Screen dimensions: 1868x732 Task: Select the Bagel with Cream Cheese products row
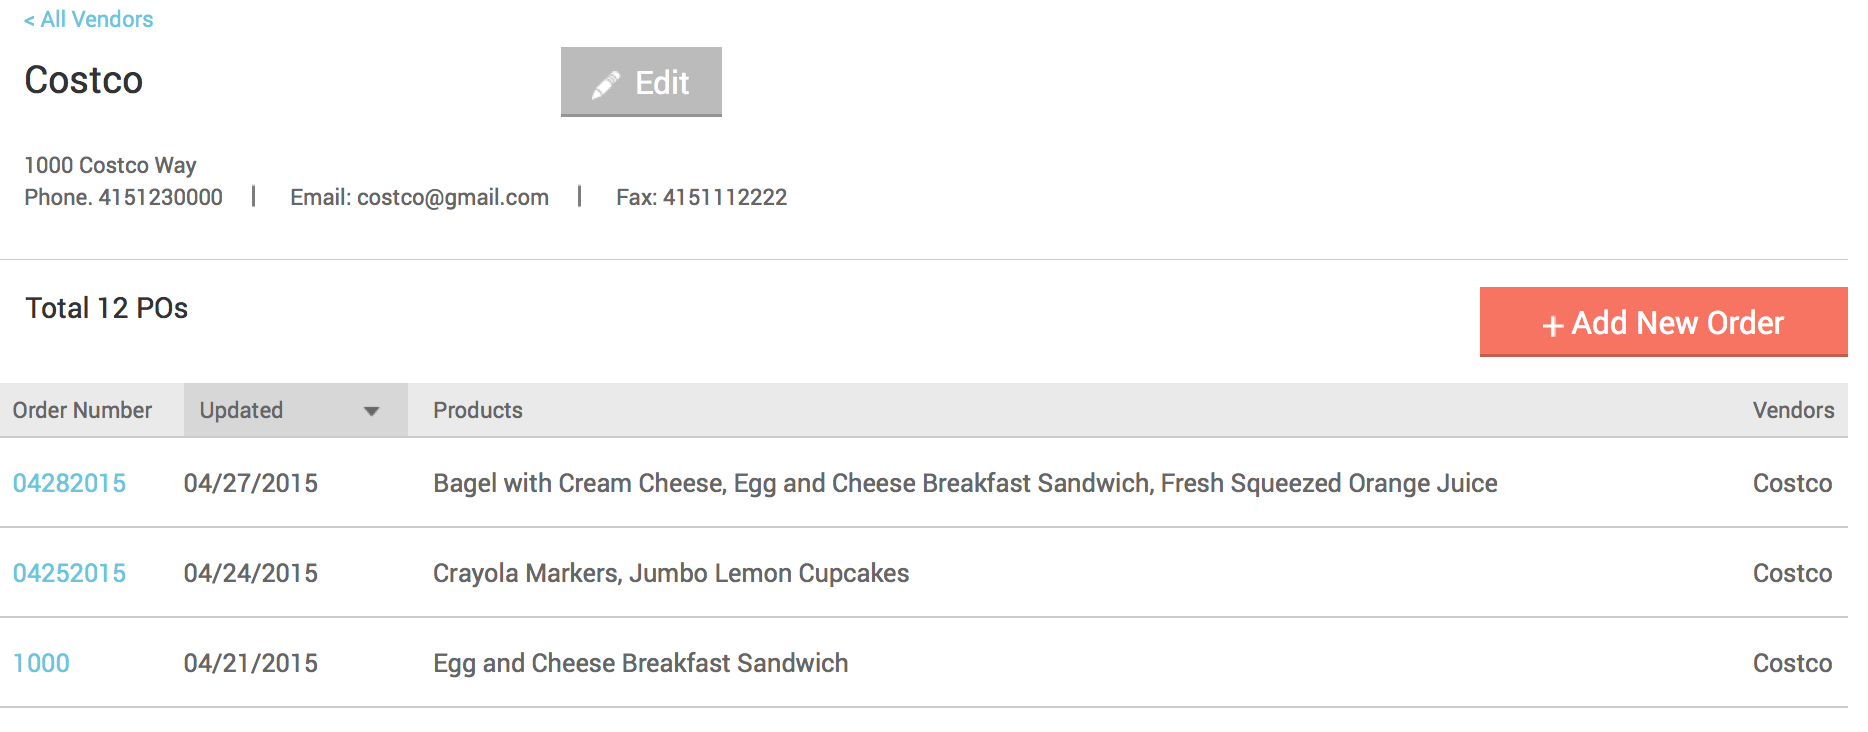pos(924,483)
